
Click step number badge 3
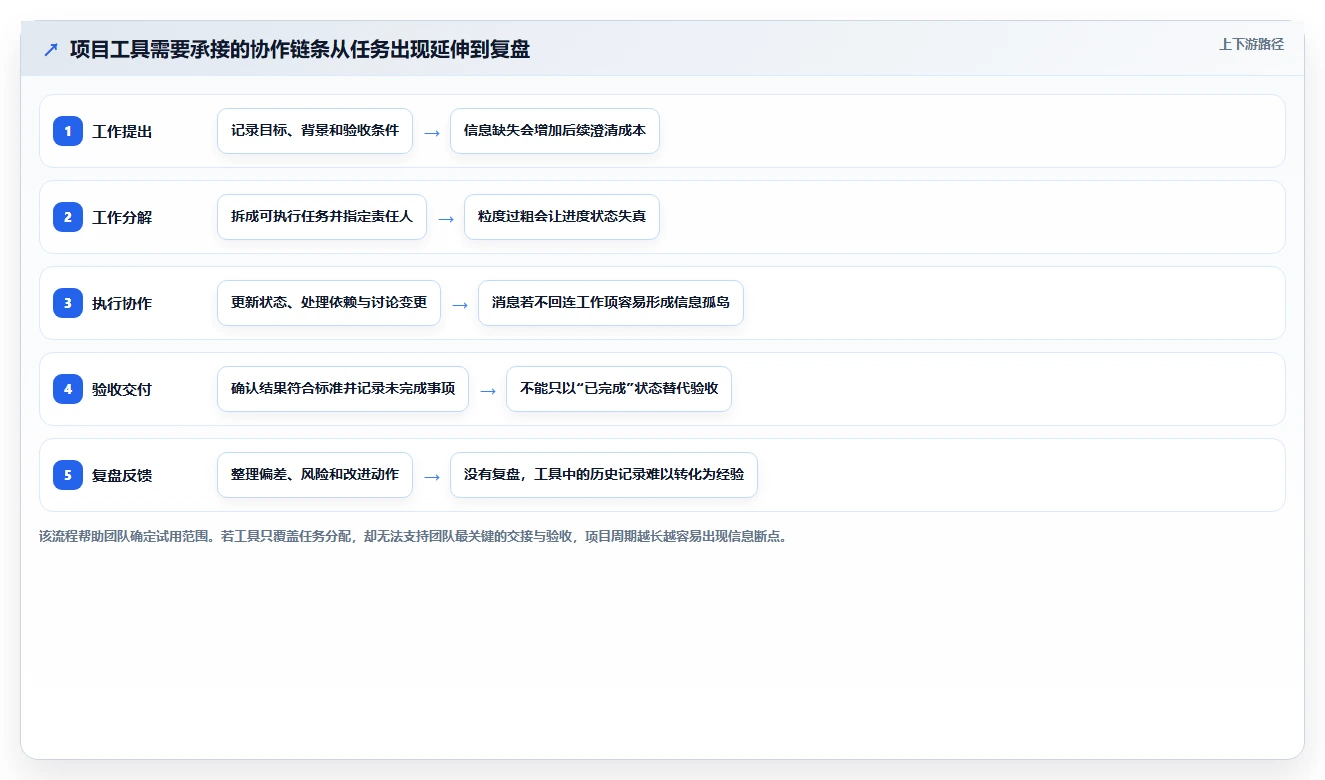68,303
